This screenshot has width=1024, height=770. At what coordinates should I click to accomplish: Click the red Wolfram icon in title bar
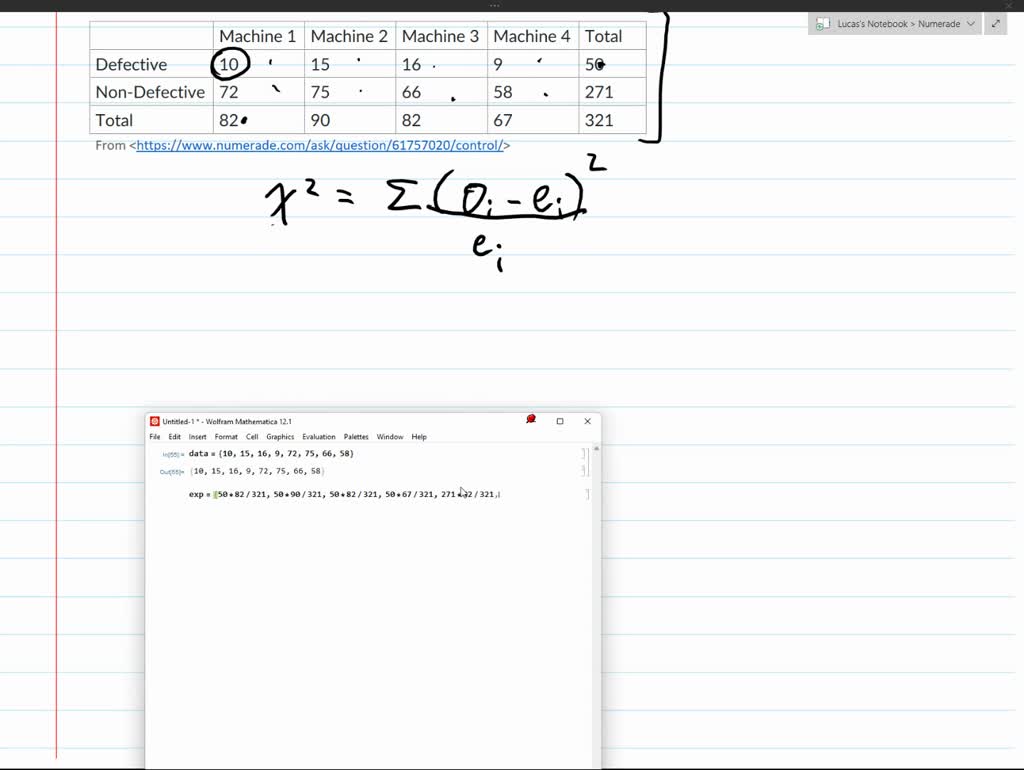531,420
